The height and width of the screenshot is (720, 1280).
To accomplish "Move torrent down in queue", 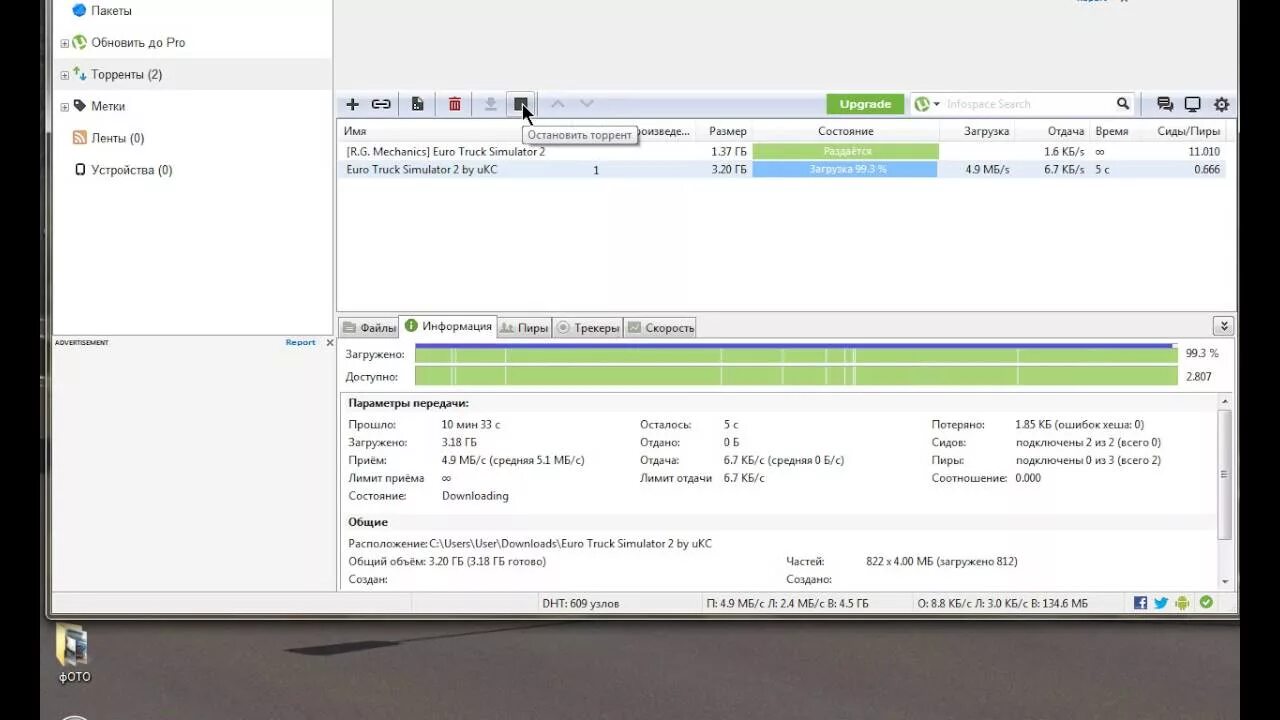I will pyautogui.click(x=587, y=104).
